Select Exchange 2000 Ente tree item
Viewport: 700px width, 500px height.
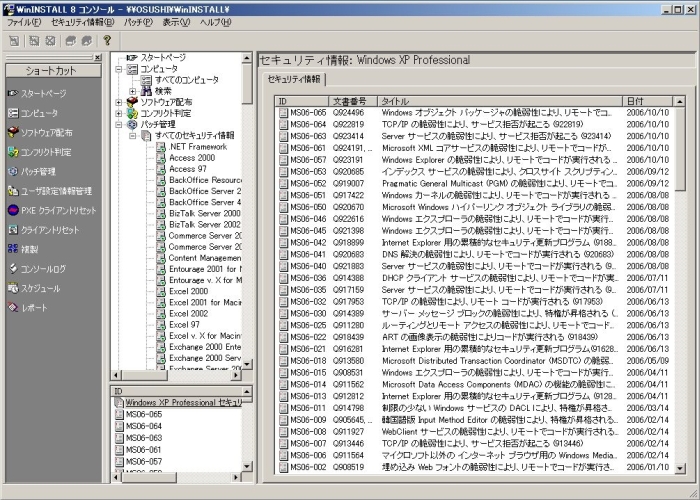(x=205, y=347)
